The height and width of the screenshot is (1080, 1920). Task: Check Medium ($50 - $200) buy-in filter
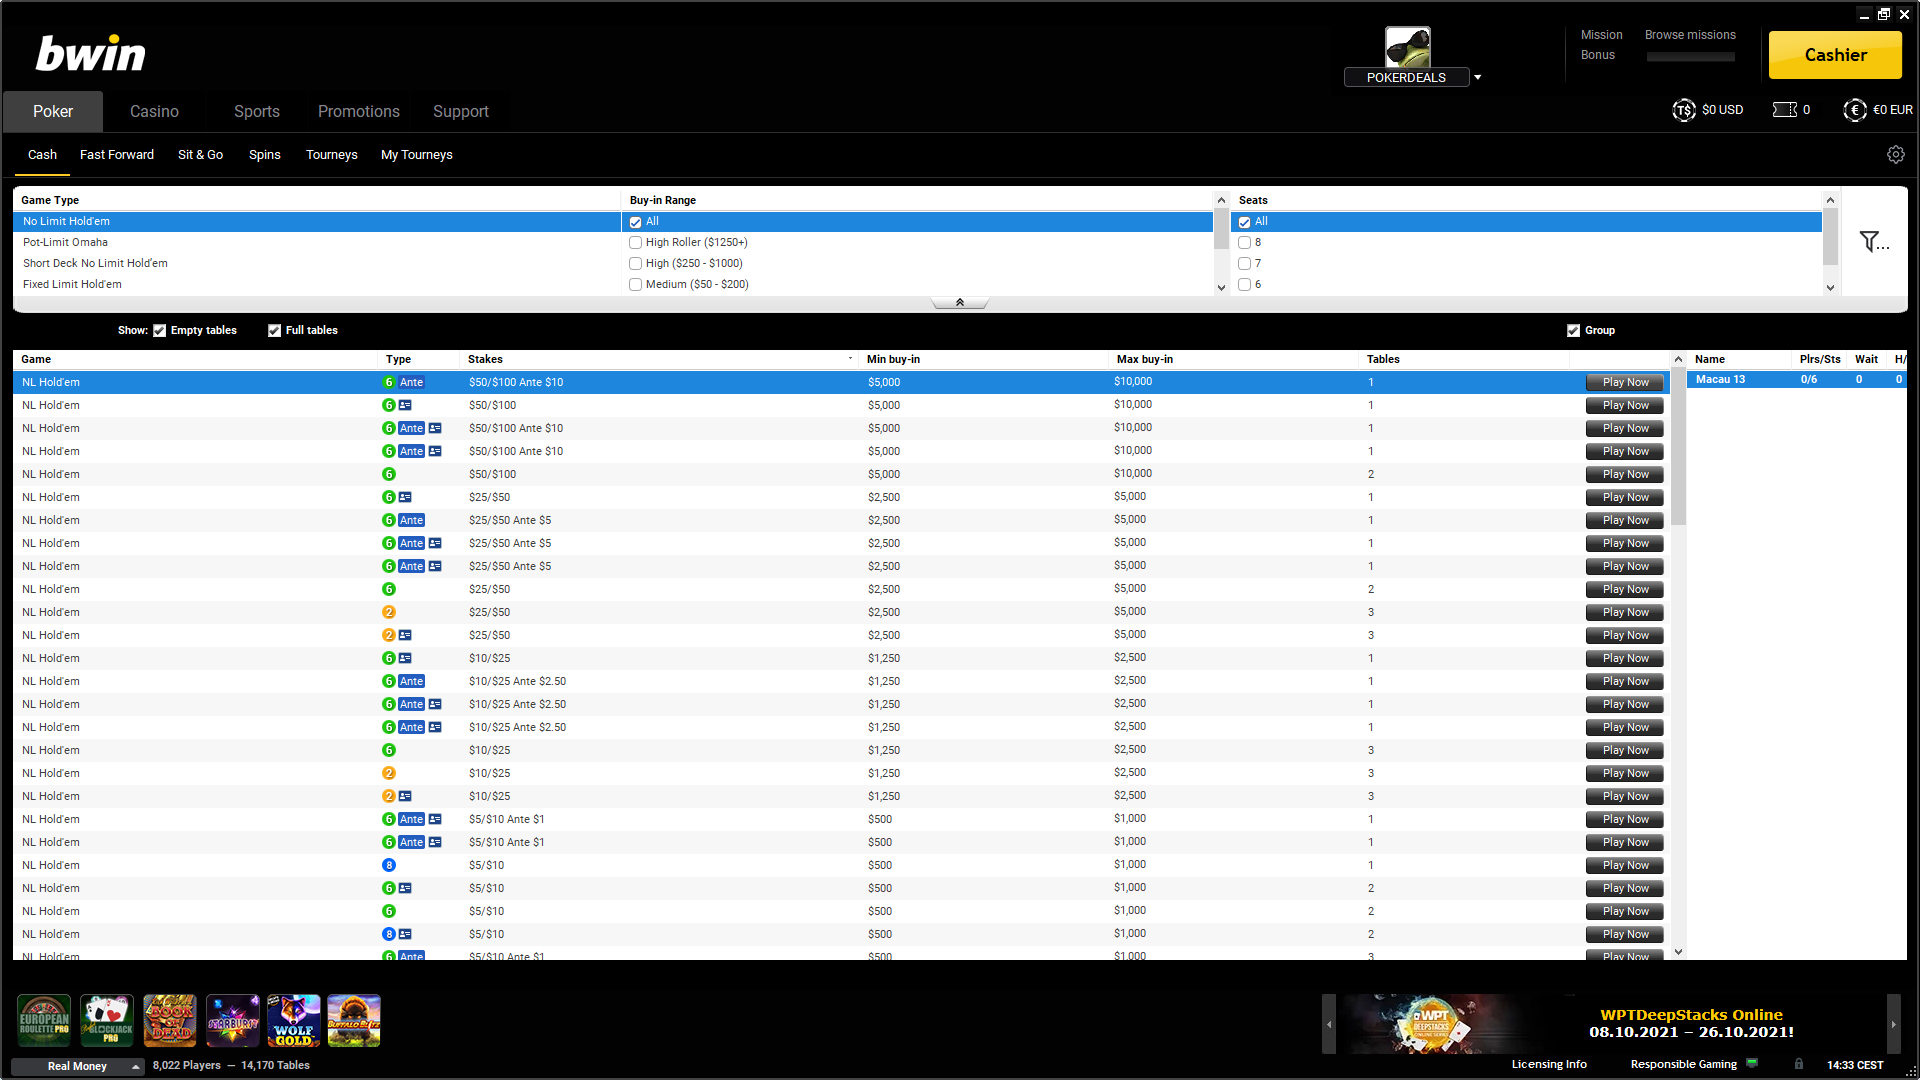click(x=635, y=284)
